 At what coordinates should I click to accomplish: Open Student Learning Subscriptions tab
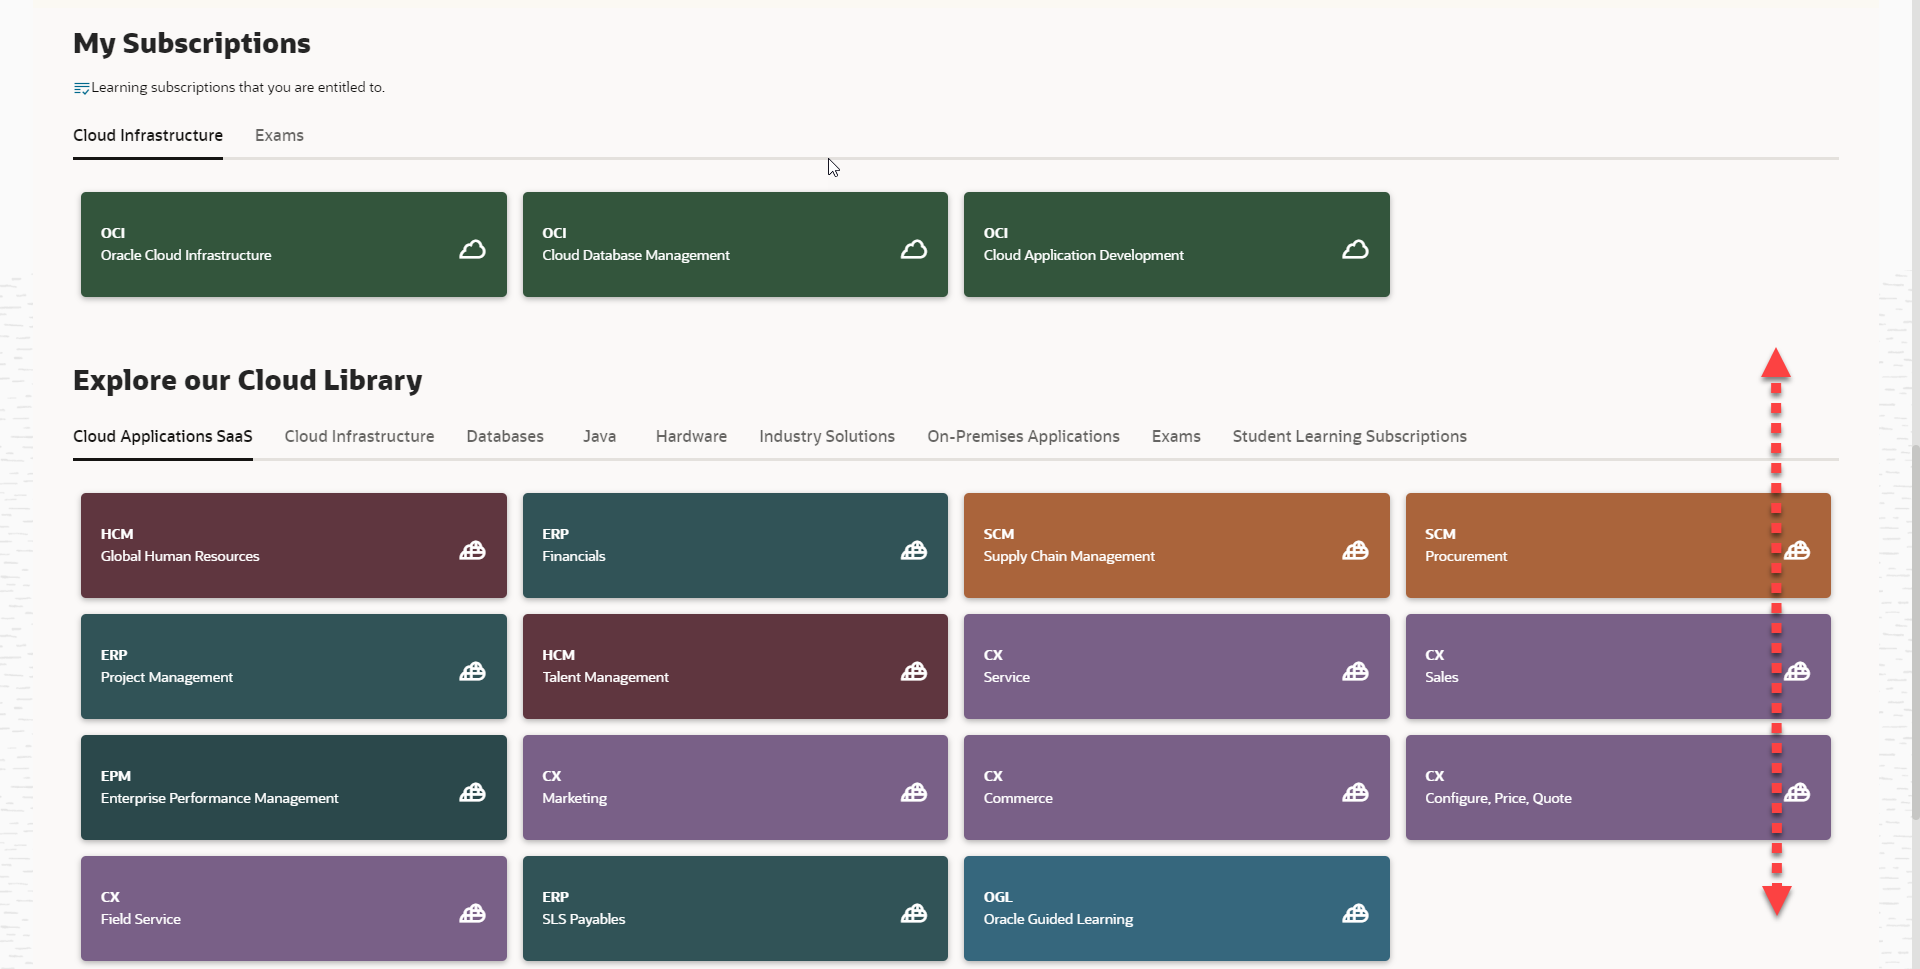click(1349, 436)
